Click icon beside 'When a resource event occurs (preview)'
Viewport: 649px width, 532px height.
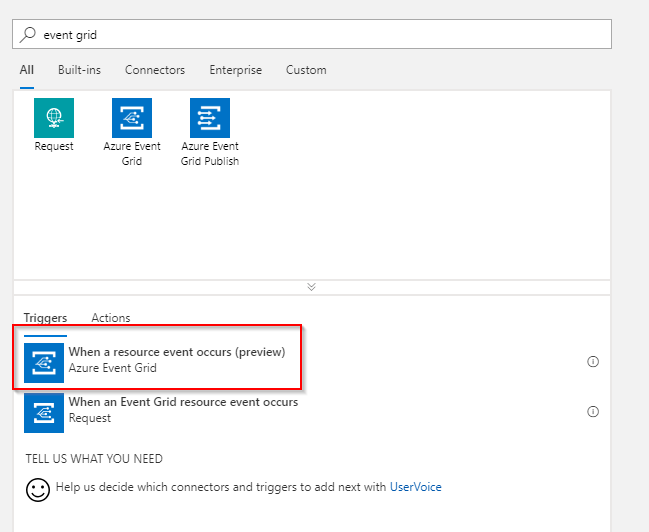[x=44, y=363]
